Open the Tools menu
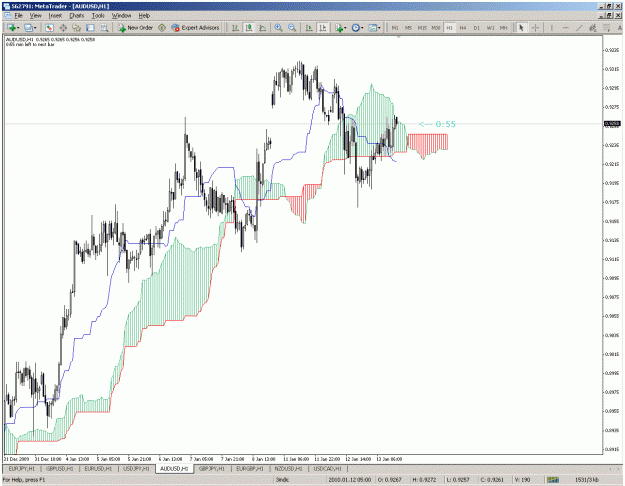This screenshot has height=486, width=625. click(98, 16)
